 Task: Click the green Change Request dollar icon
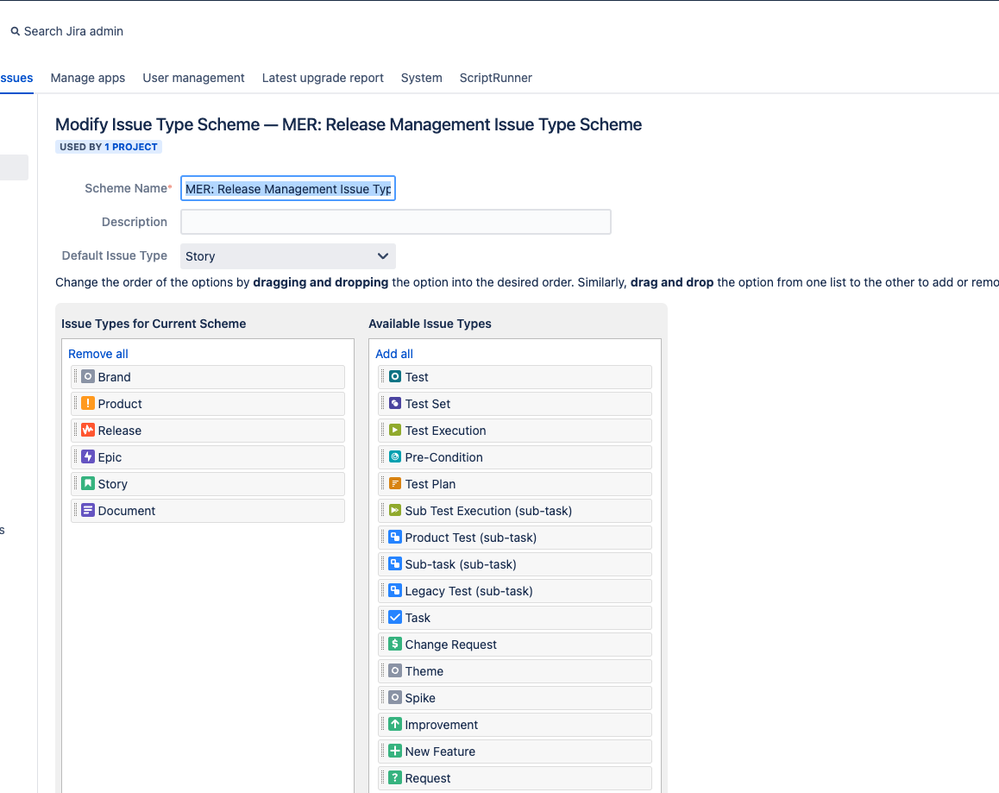click(x=395, y=644)
